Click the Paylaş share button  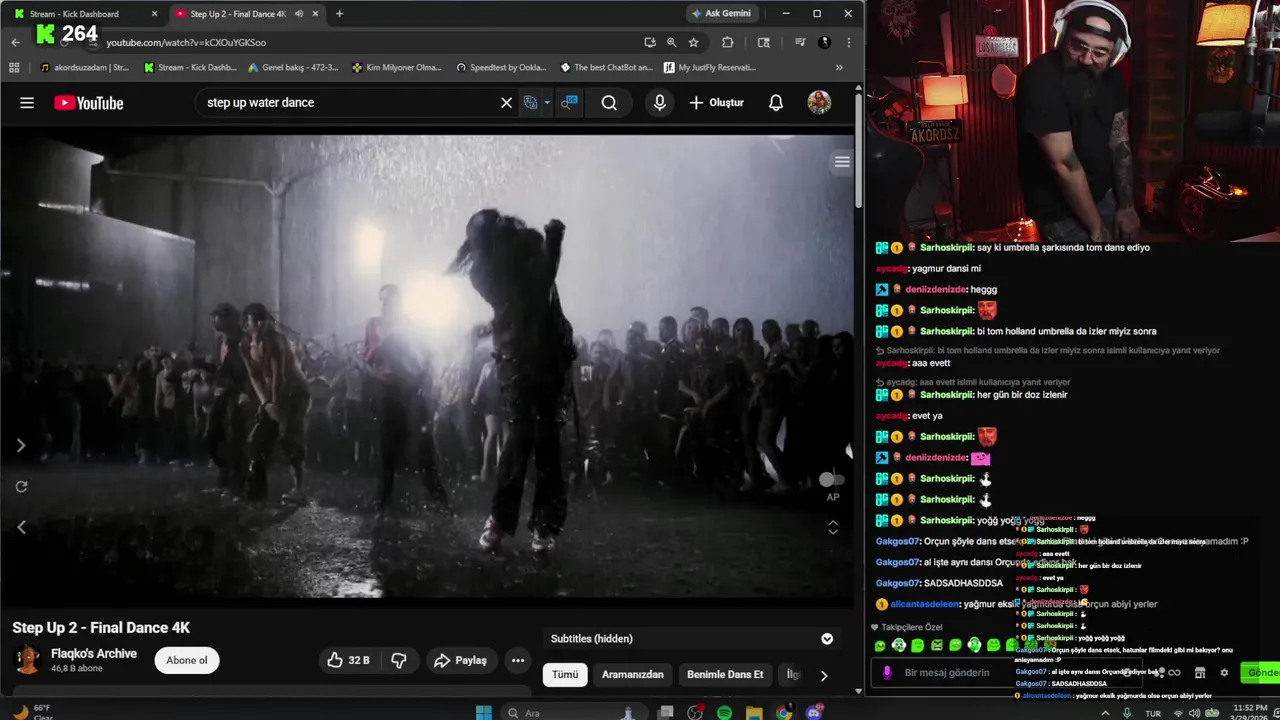pos(461,660)
